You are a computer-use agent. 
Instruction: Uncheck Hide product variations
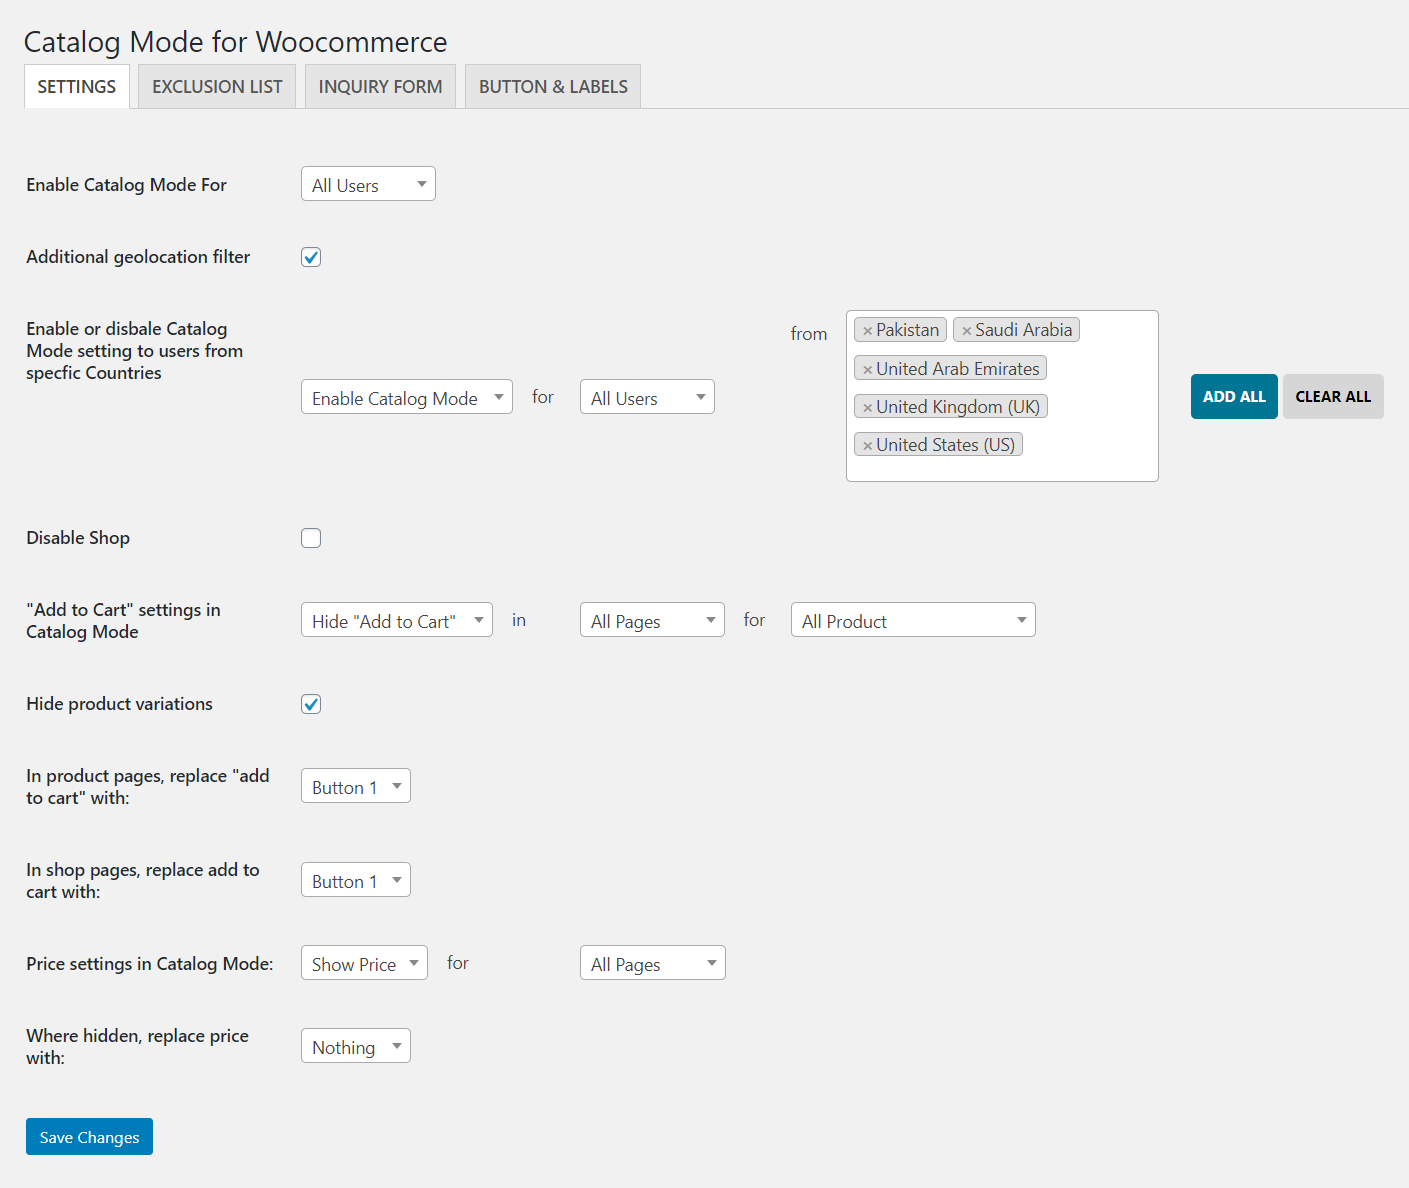tap(311, 704)
